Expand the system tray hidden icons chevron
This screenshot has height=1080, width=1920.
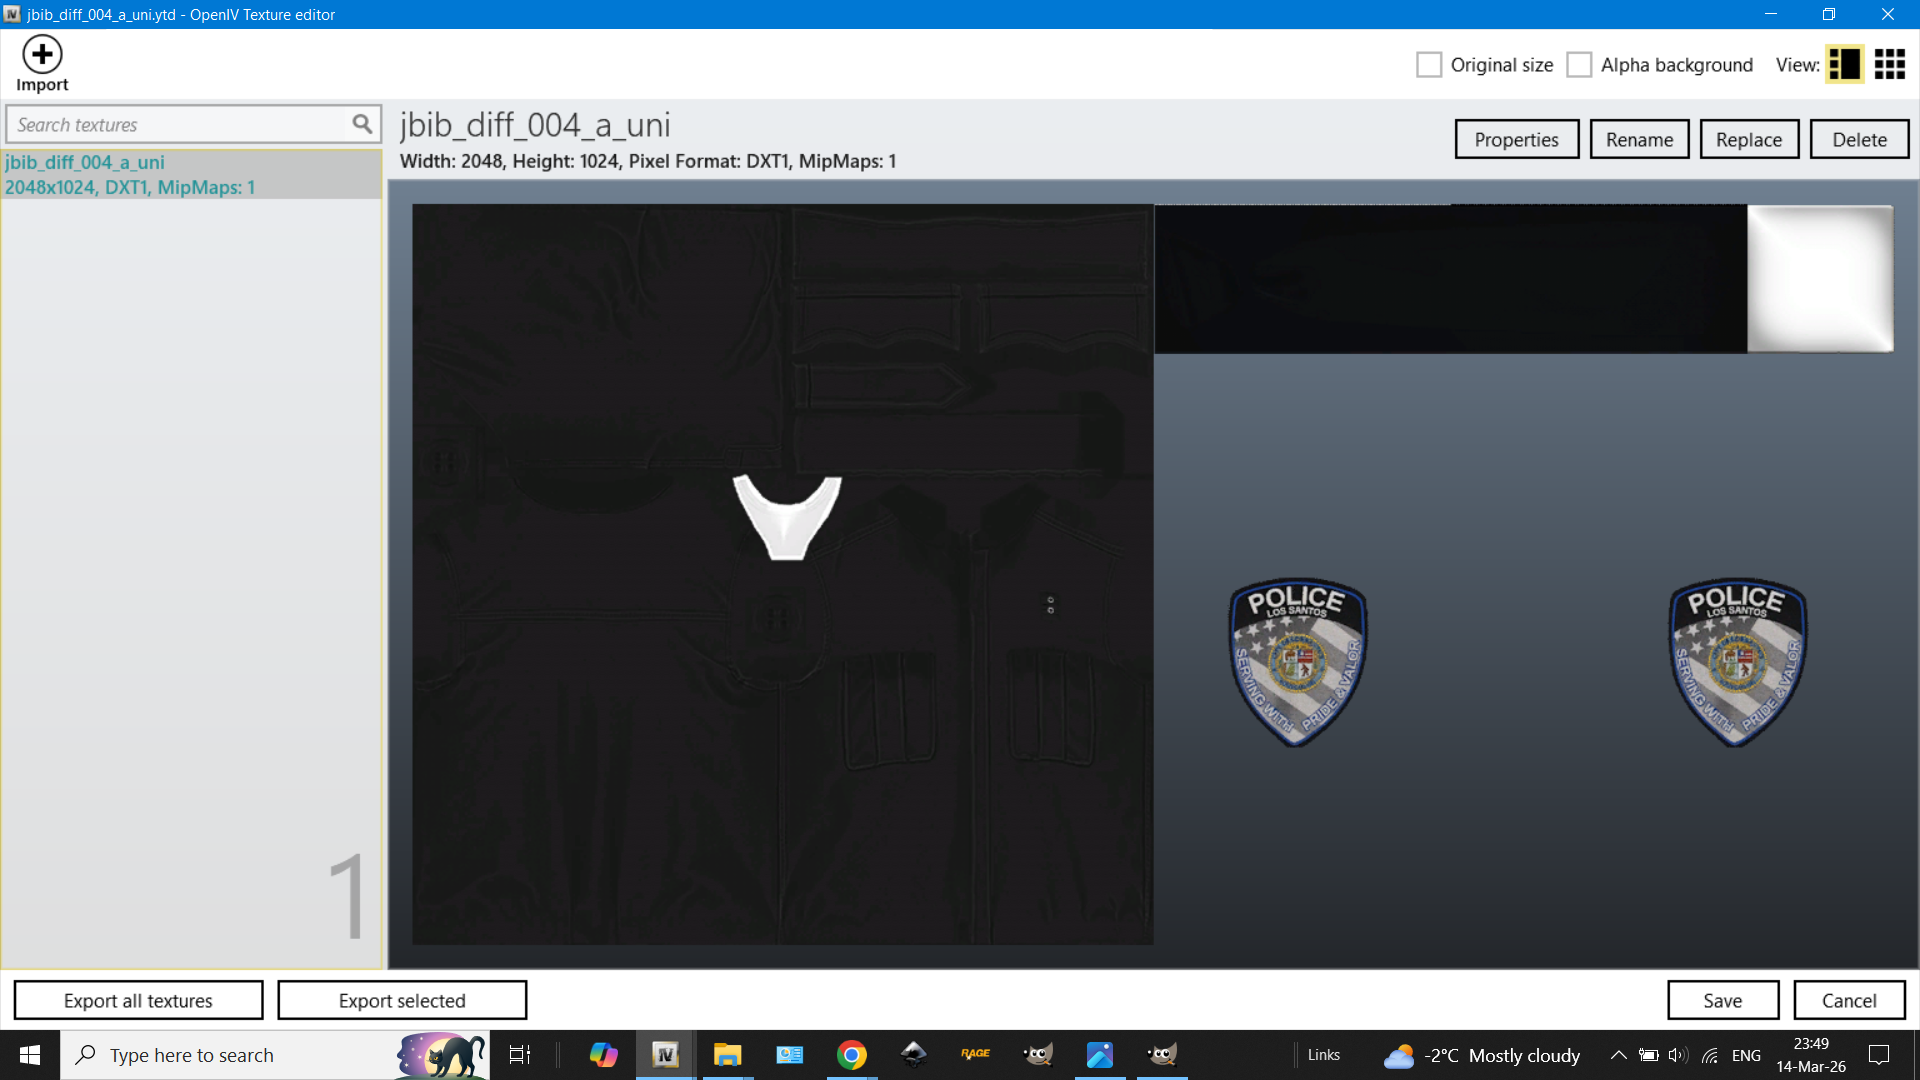click(1618, 1055)
